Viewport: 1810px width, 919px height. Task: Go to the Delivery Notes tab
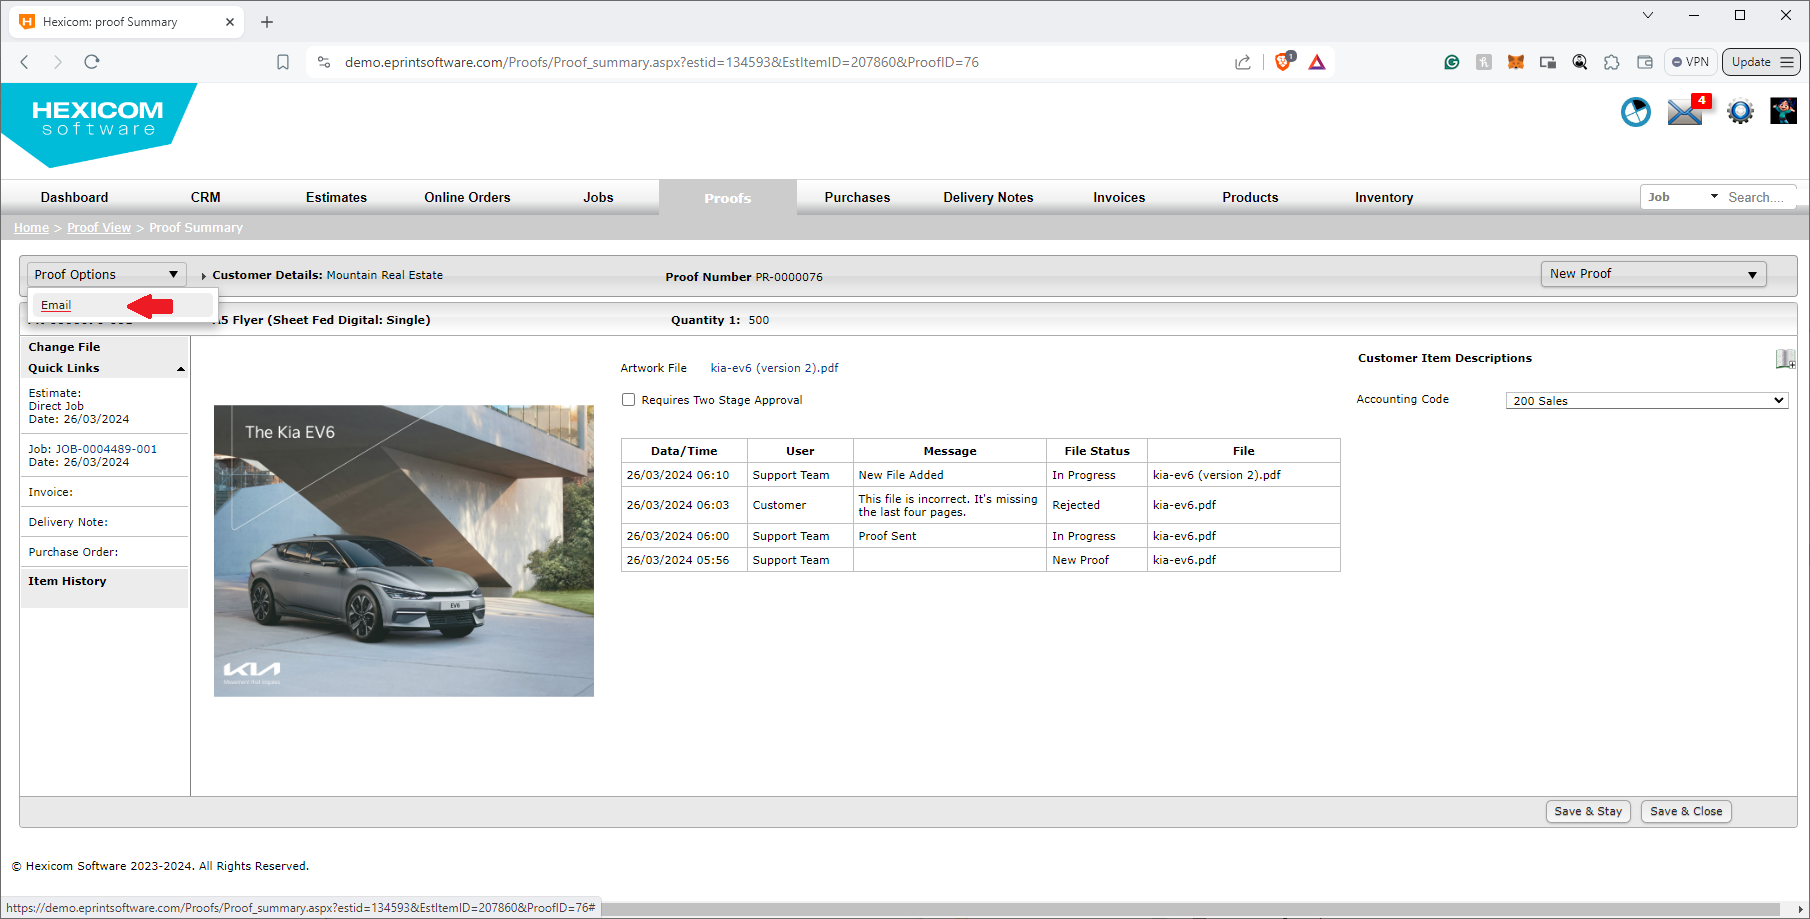click(x=988, y=198)
